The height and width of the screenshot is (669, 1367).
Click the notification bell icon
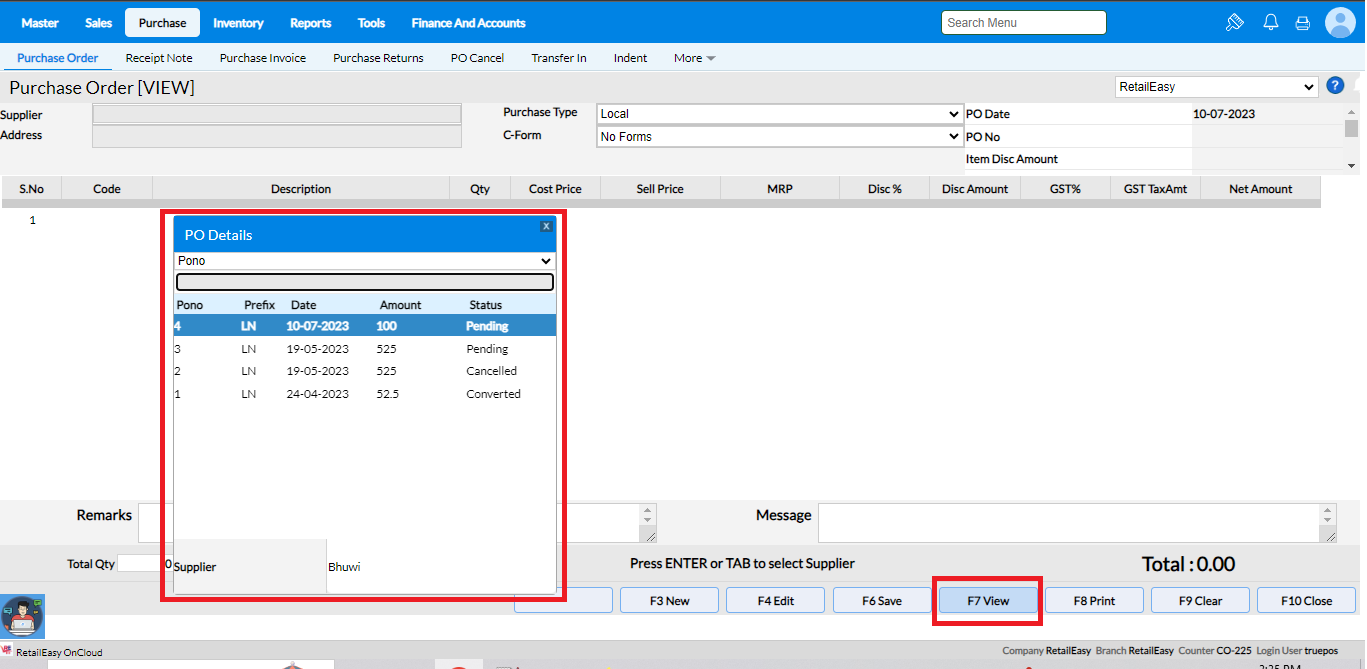1271,22
